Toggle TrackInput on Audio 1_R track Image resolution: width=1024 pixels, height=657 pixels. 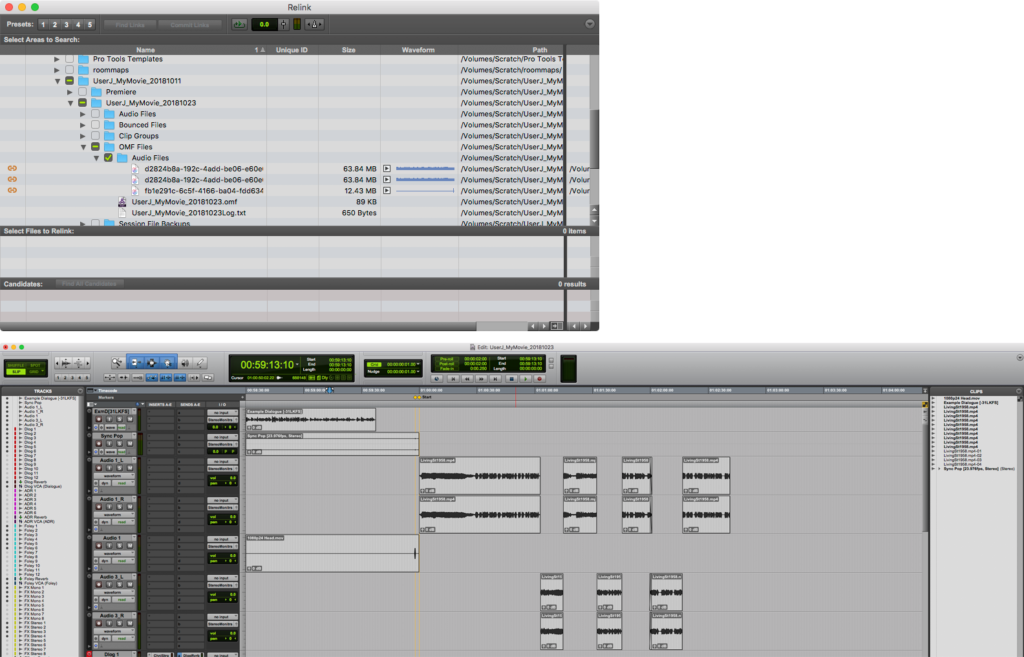pyautogui.click(x=109, y=506)
